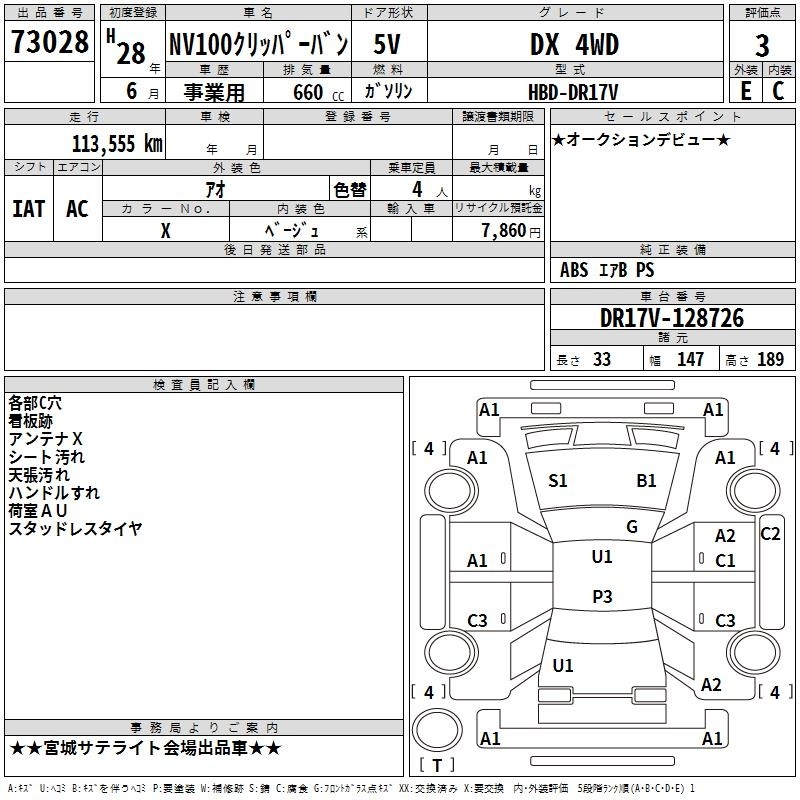Click the lot number 73028

click(x=50, y=43)
